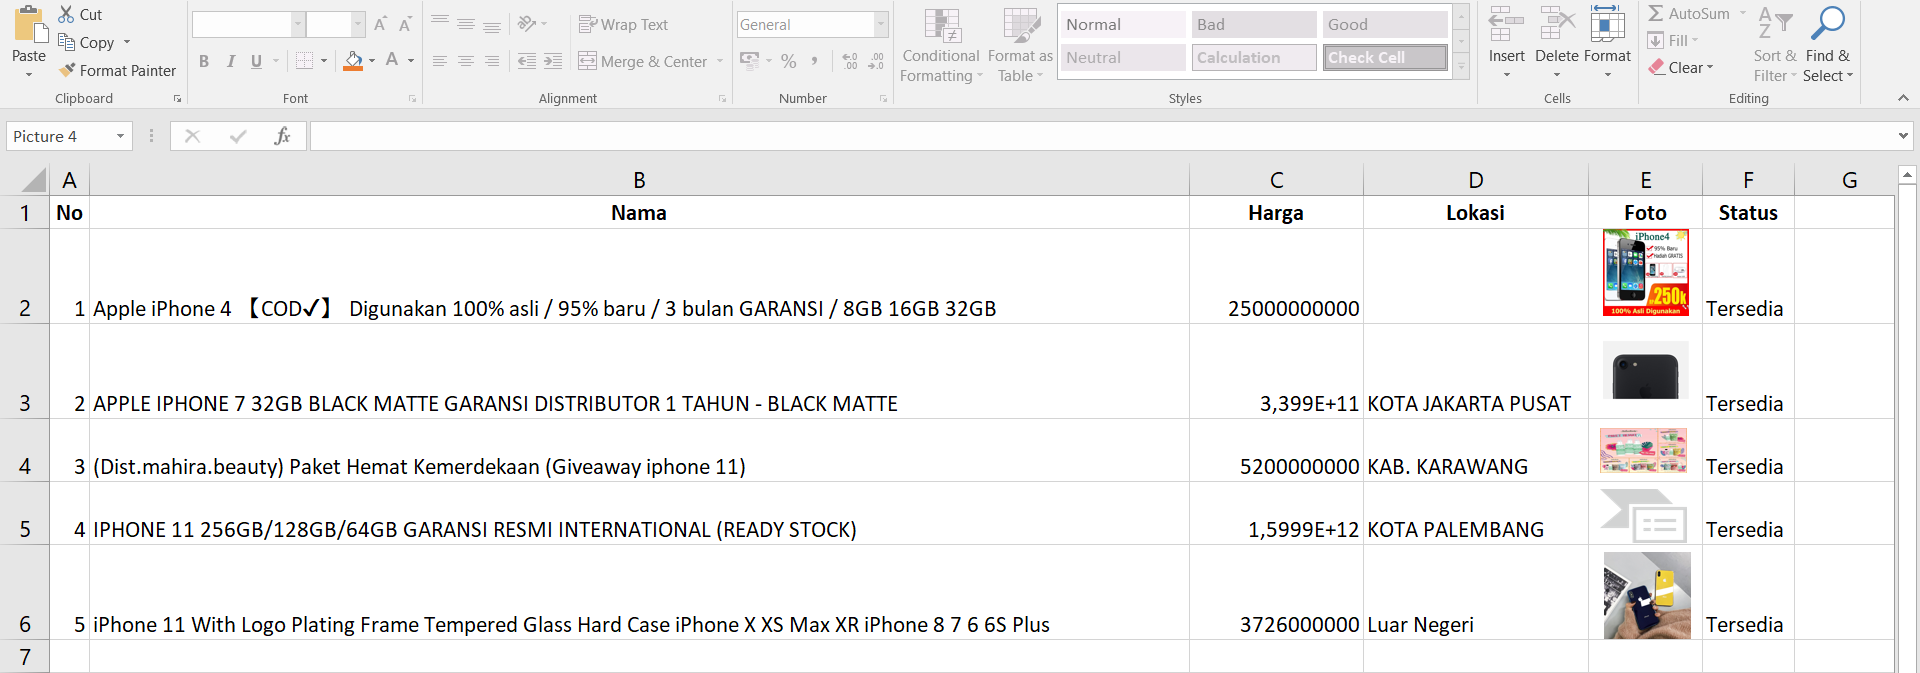Click Decrease Decimal icon
The image size is (1920, 673).
tap(876, 61)
